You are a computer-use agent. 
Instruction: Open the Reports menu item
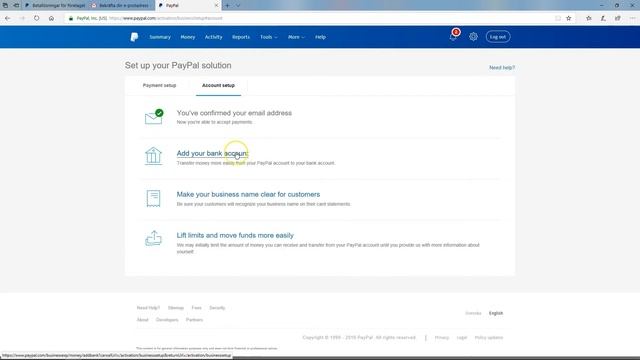(241, 37)
